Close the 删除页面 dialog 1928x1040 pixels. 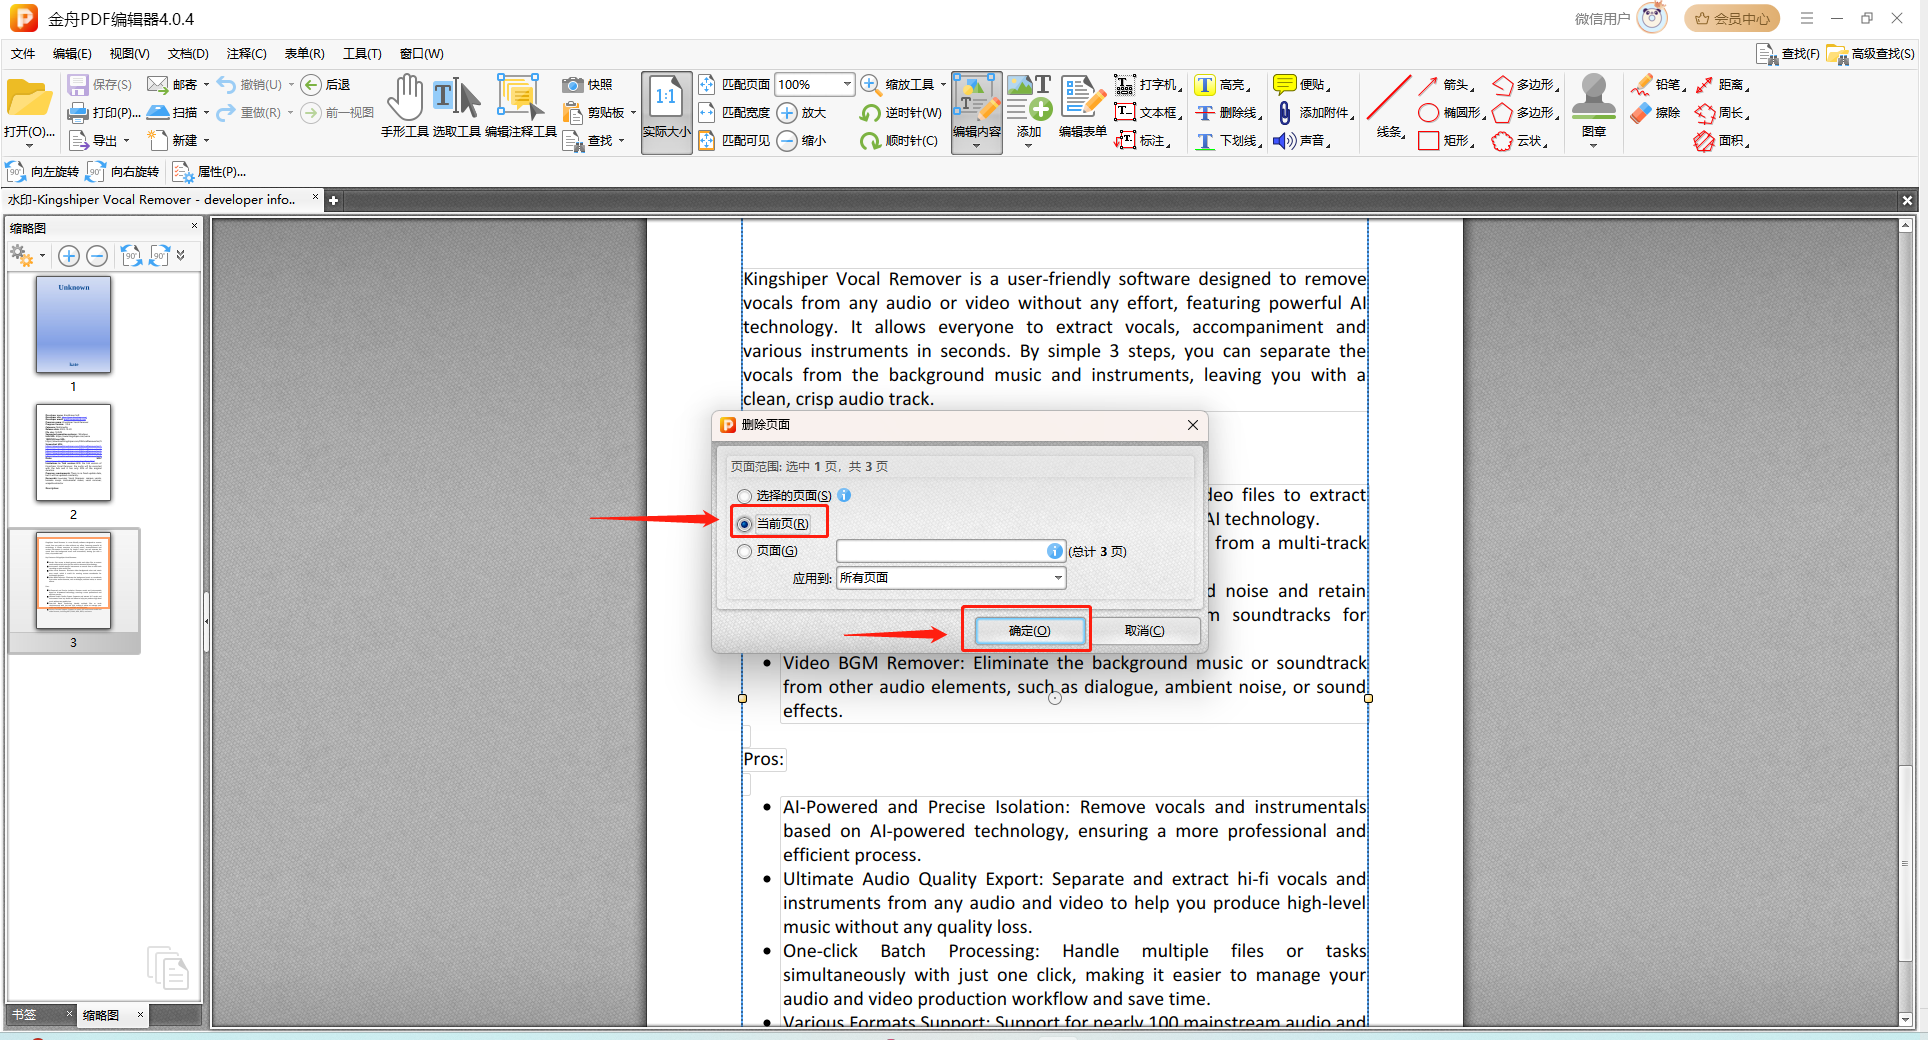click(1193, 425)
